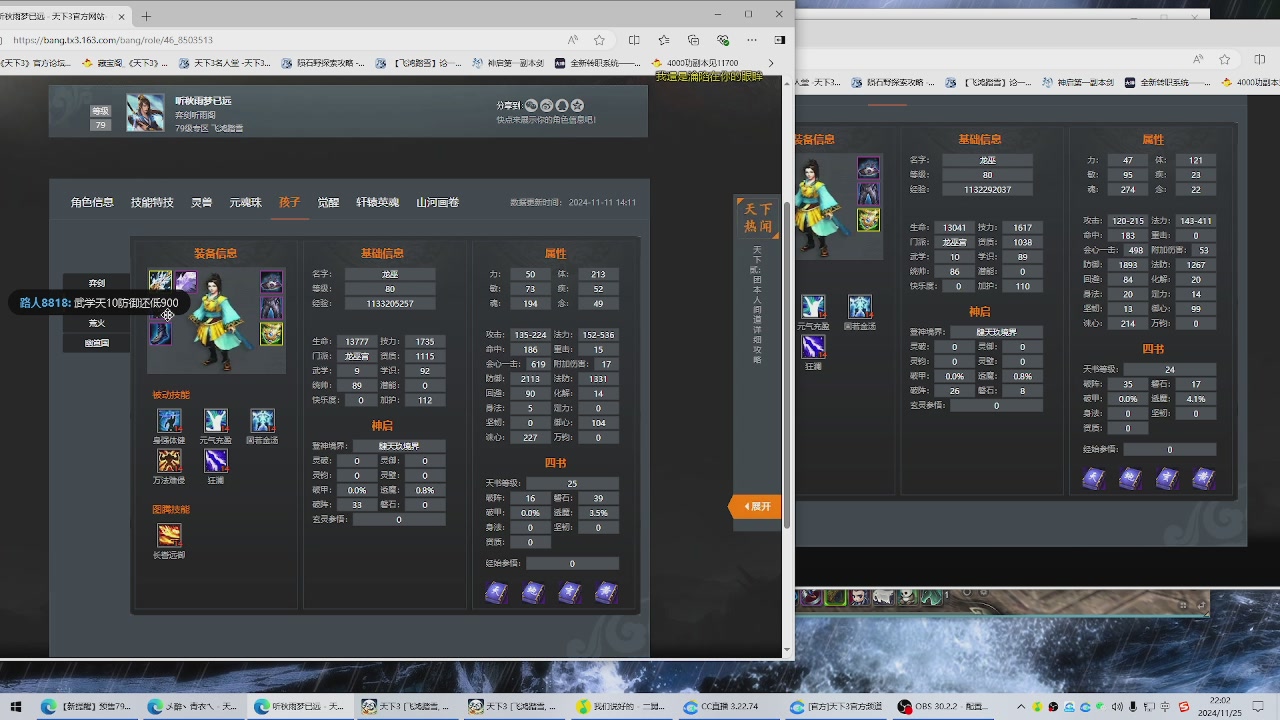Switch to the 技能特技 tab
The height and width of the screenshot is (720, 1280).
pos(152,202)
